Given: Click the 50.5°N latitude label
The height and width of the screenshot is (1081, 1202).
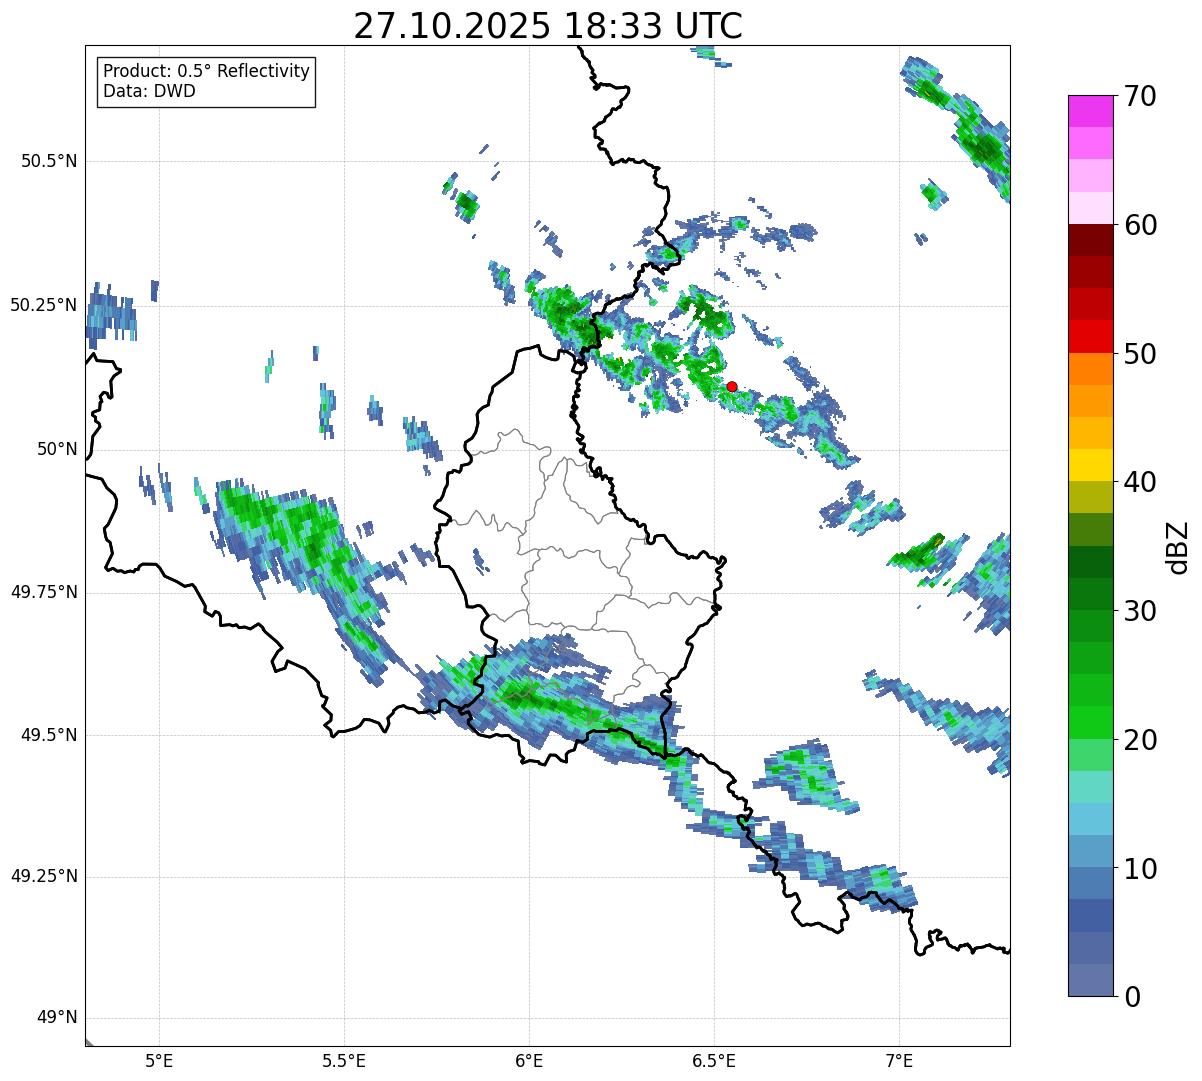Looking at the screenshot, I should click(49, 161).
